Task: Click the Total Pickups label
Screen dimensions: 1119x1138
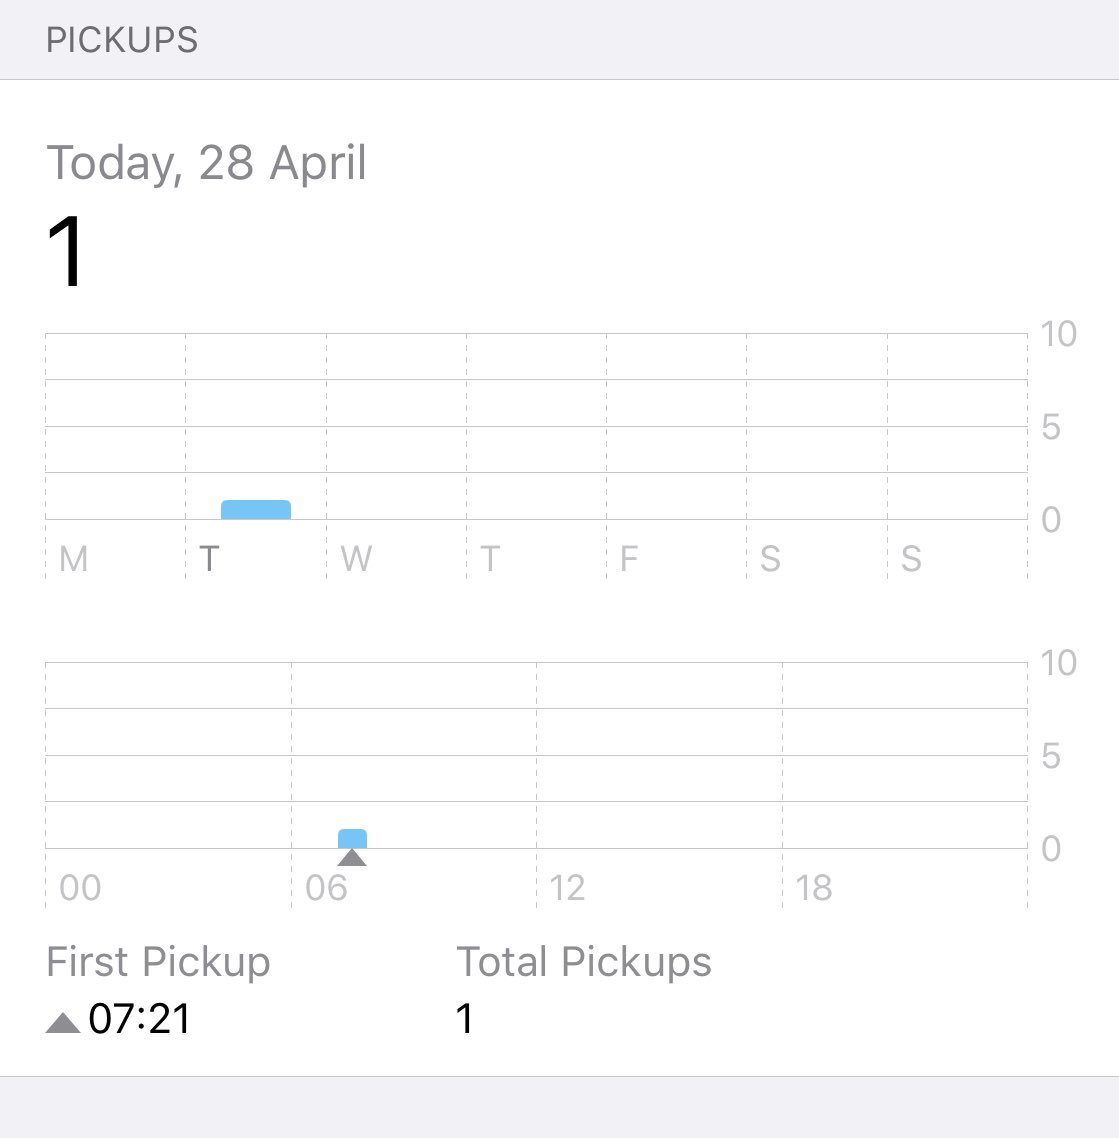Action: coord(583,962)
